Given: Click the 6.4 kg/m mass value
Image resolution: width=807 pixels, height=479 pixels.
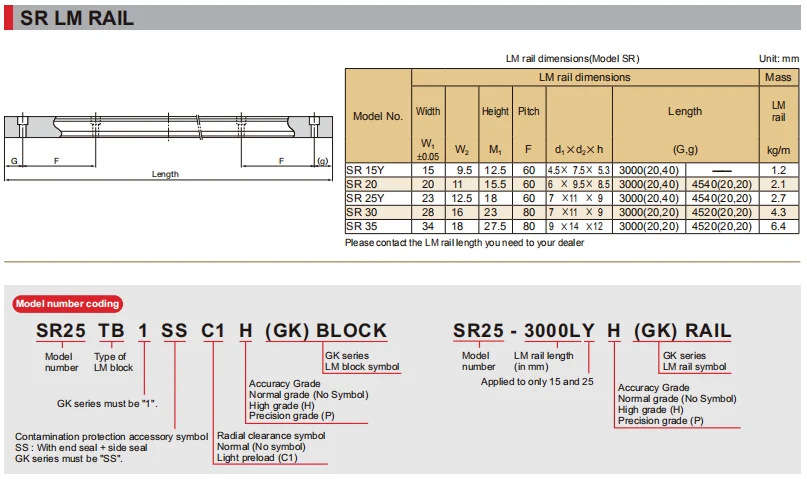Looking at the screenshot, I should (778, 226).
